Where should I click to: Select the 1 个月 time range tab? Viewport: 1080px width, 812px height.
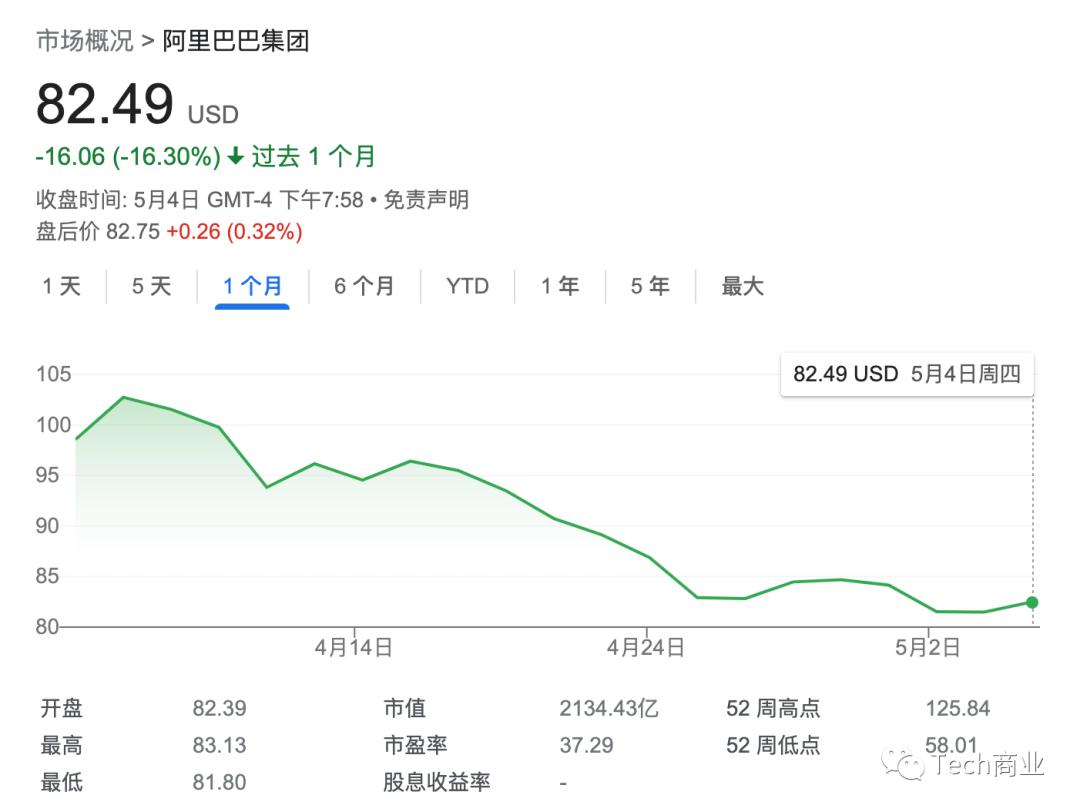click(x=252, y=286)
